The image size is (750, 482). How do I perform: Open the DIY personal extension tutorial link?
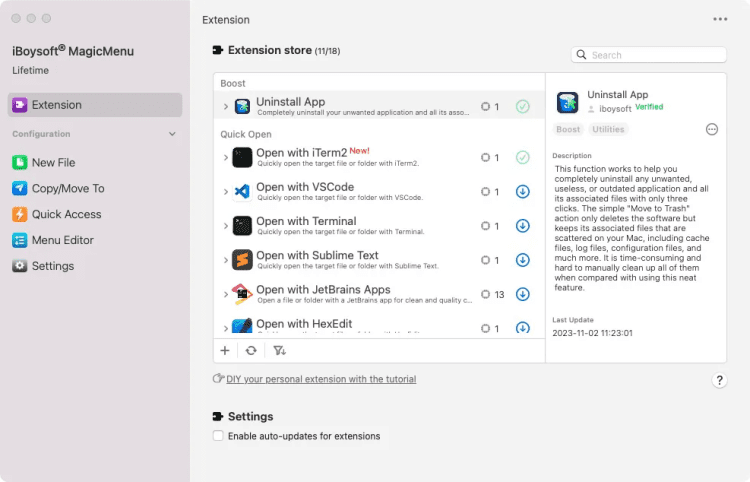click(x=321, y=379)
